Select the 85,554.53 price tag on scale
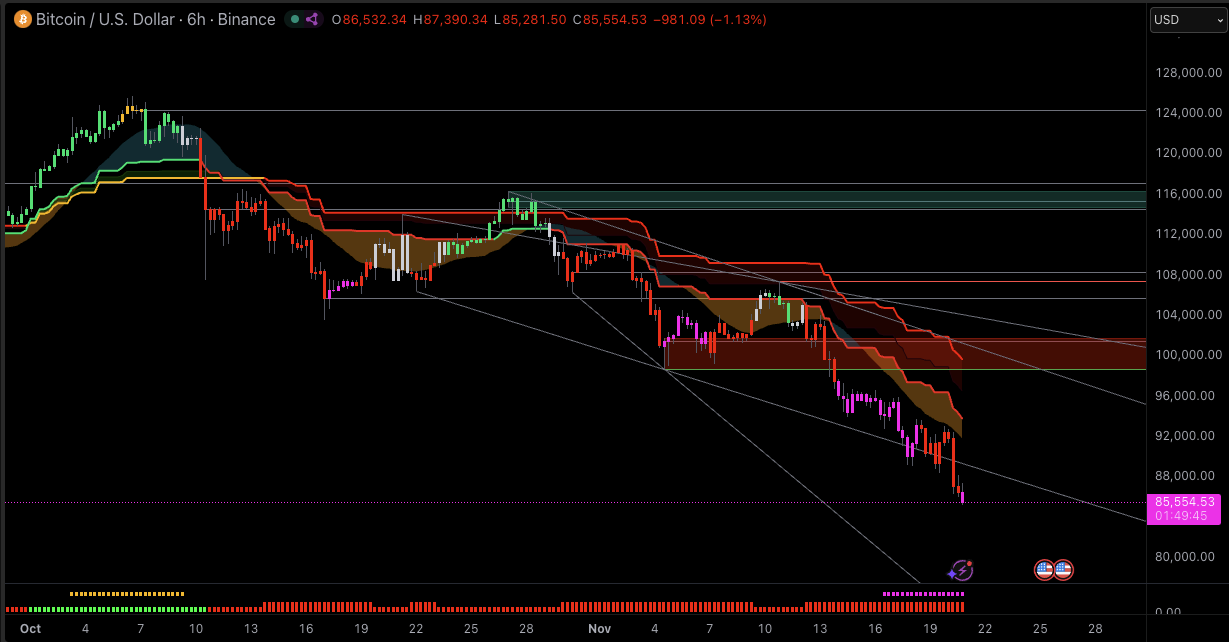1229x642 pixels. [x=1184, y=500]
